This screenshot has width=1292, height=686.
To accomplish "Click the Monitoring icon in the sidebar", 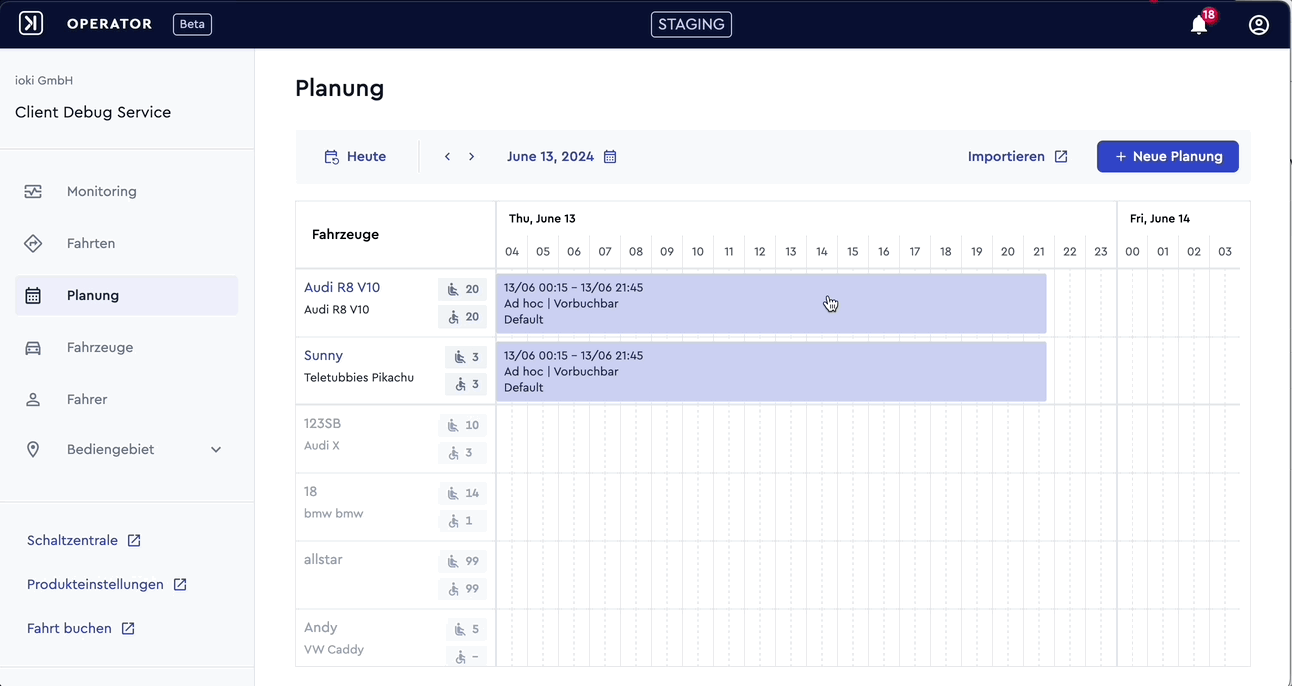I will pyautogui.click(x=33, y=191).
